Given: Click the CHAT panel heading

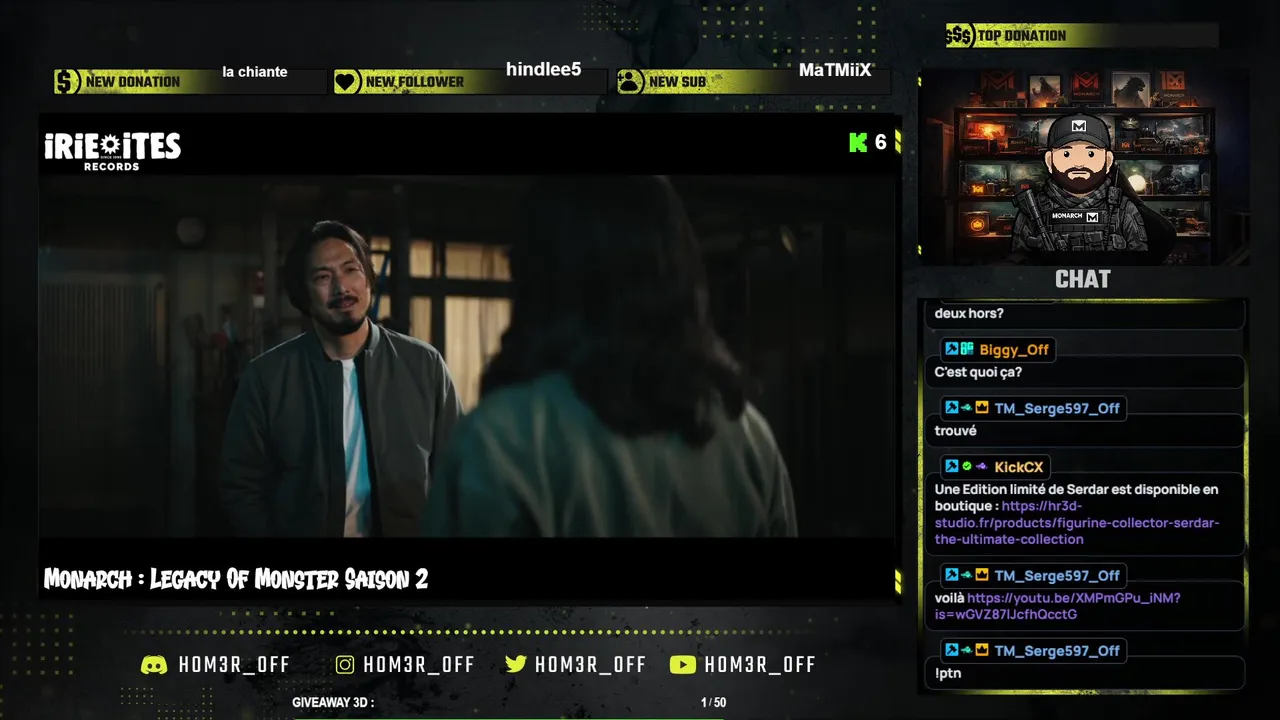Looking at the screenshot, I should point(1083,280).
